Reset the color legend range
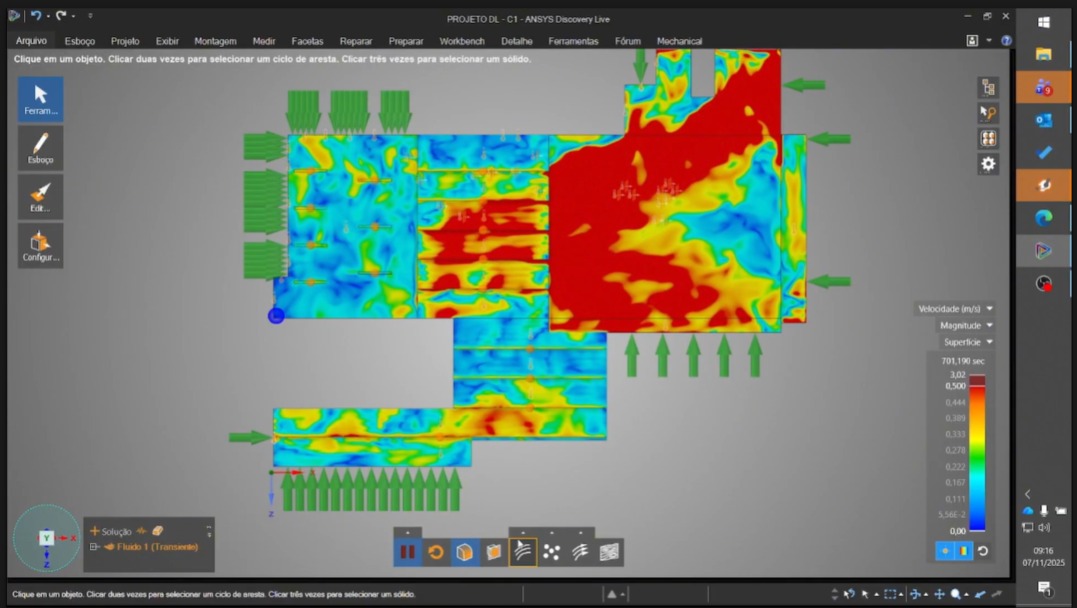This screenshot has height=608, width=1077. (983, 551)
